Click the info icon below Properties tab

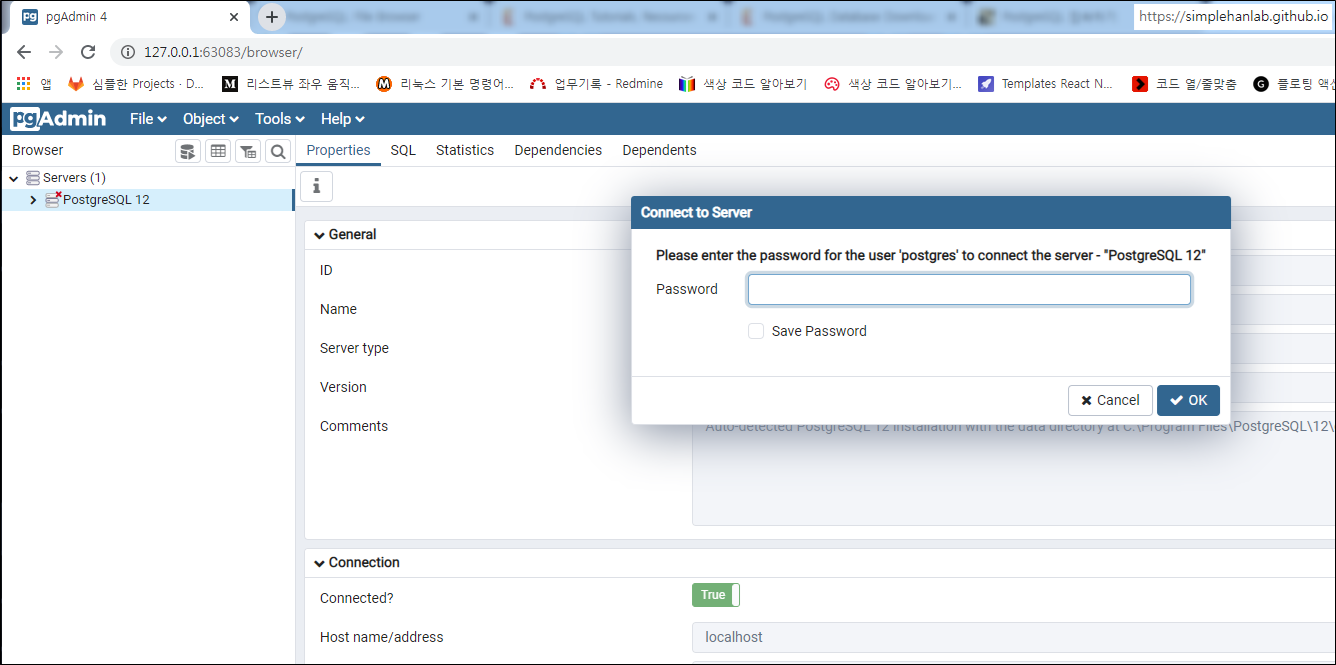[x=316, y=186]
